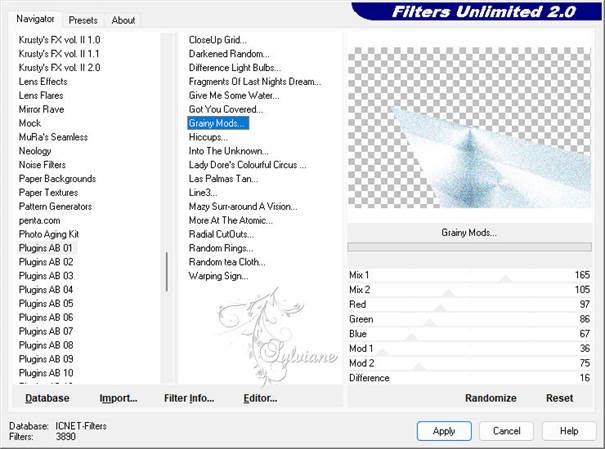Click Import... button

[x=118, y=398]
